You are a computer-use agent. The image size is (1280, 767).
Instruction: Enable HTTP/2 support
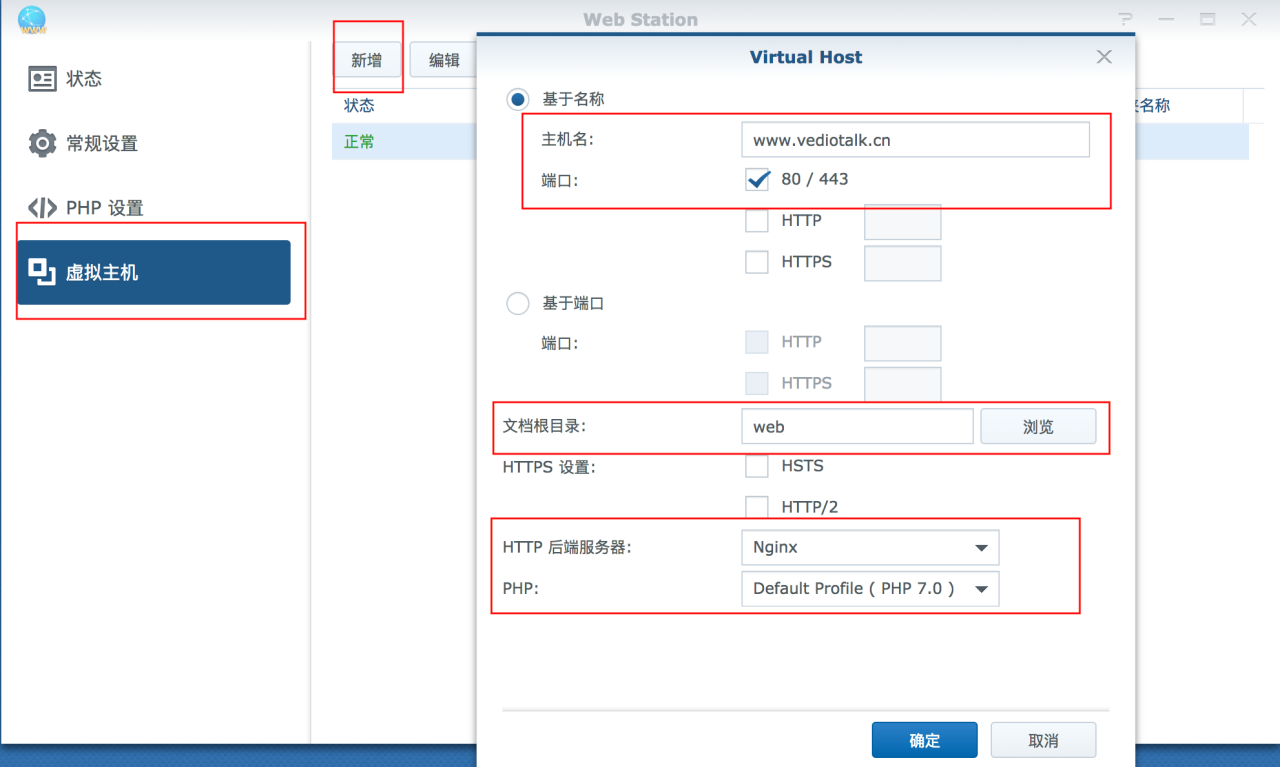click(756, 507)
